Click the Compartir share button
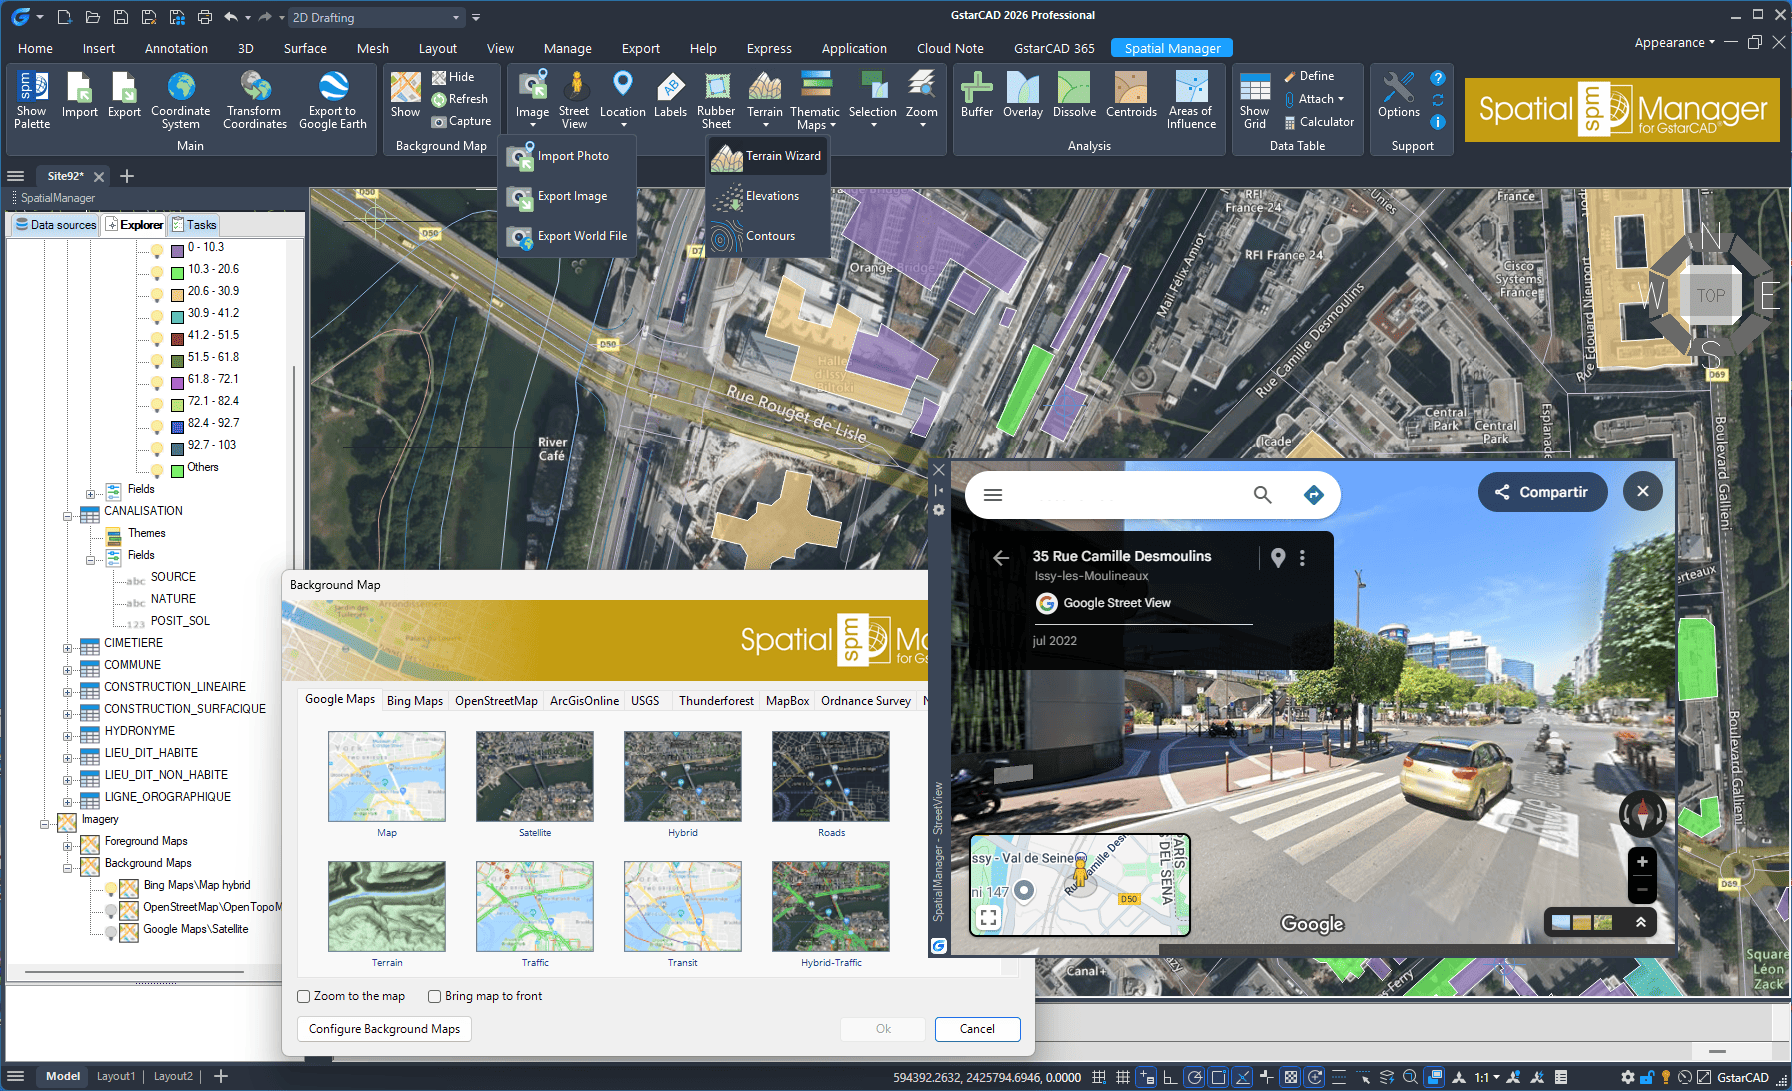Screen dimensions: 1792x1091 click(x=1542, y=492)
